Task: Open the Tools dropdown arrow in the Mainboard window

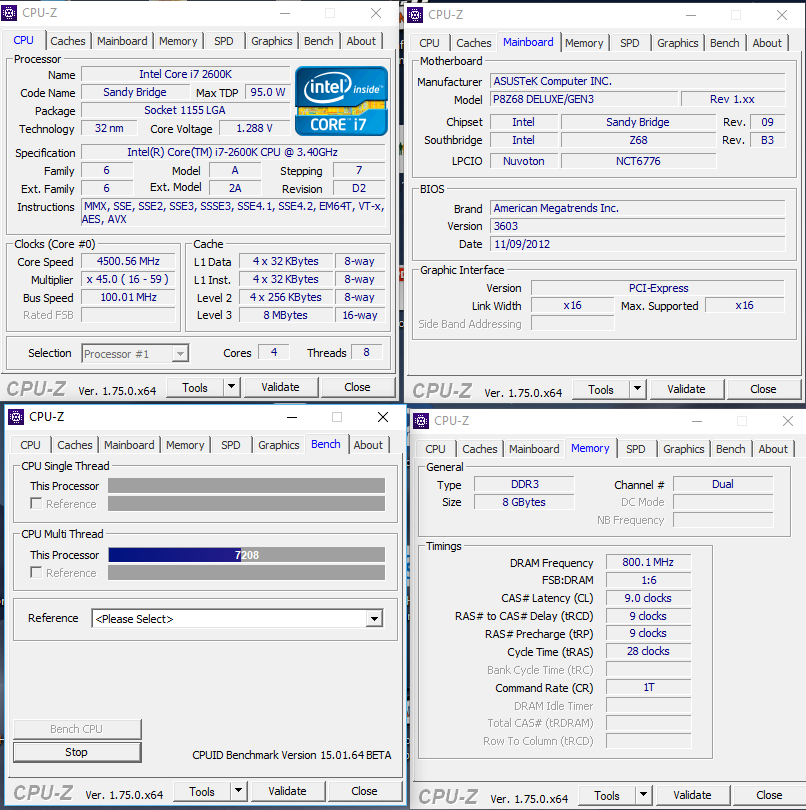Action: click(x=638, y=389)
